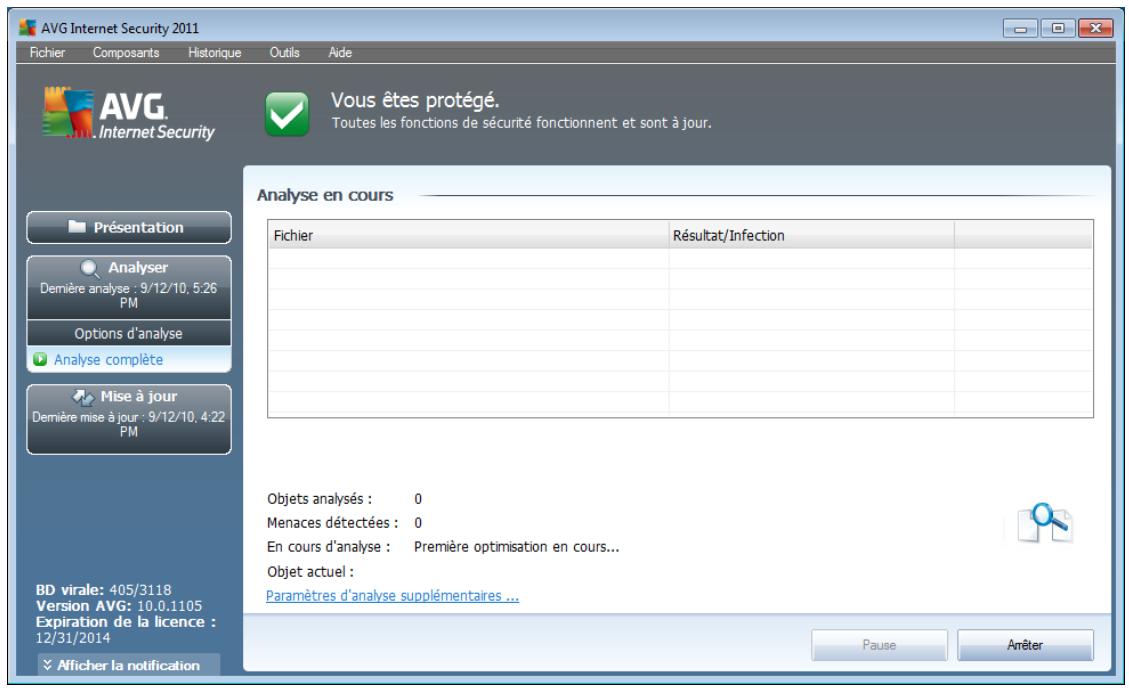Click the license expiration date 12/31/2014
This screenshot has width=1129, height=690.
click(73, 638)
